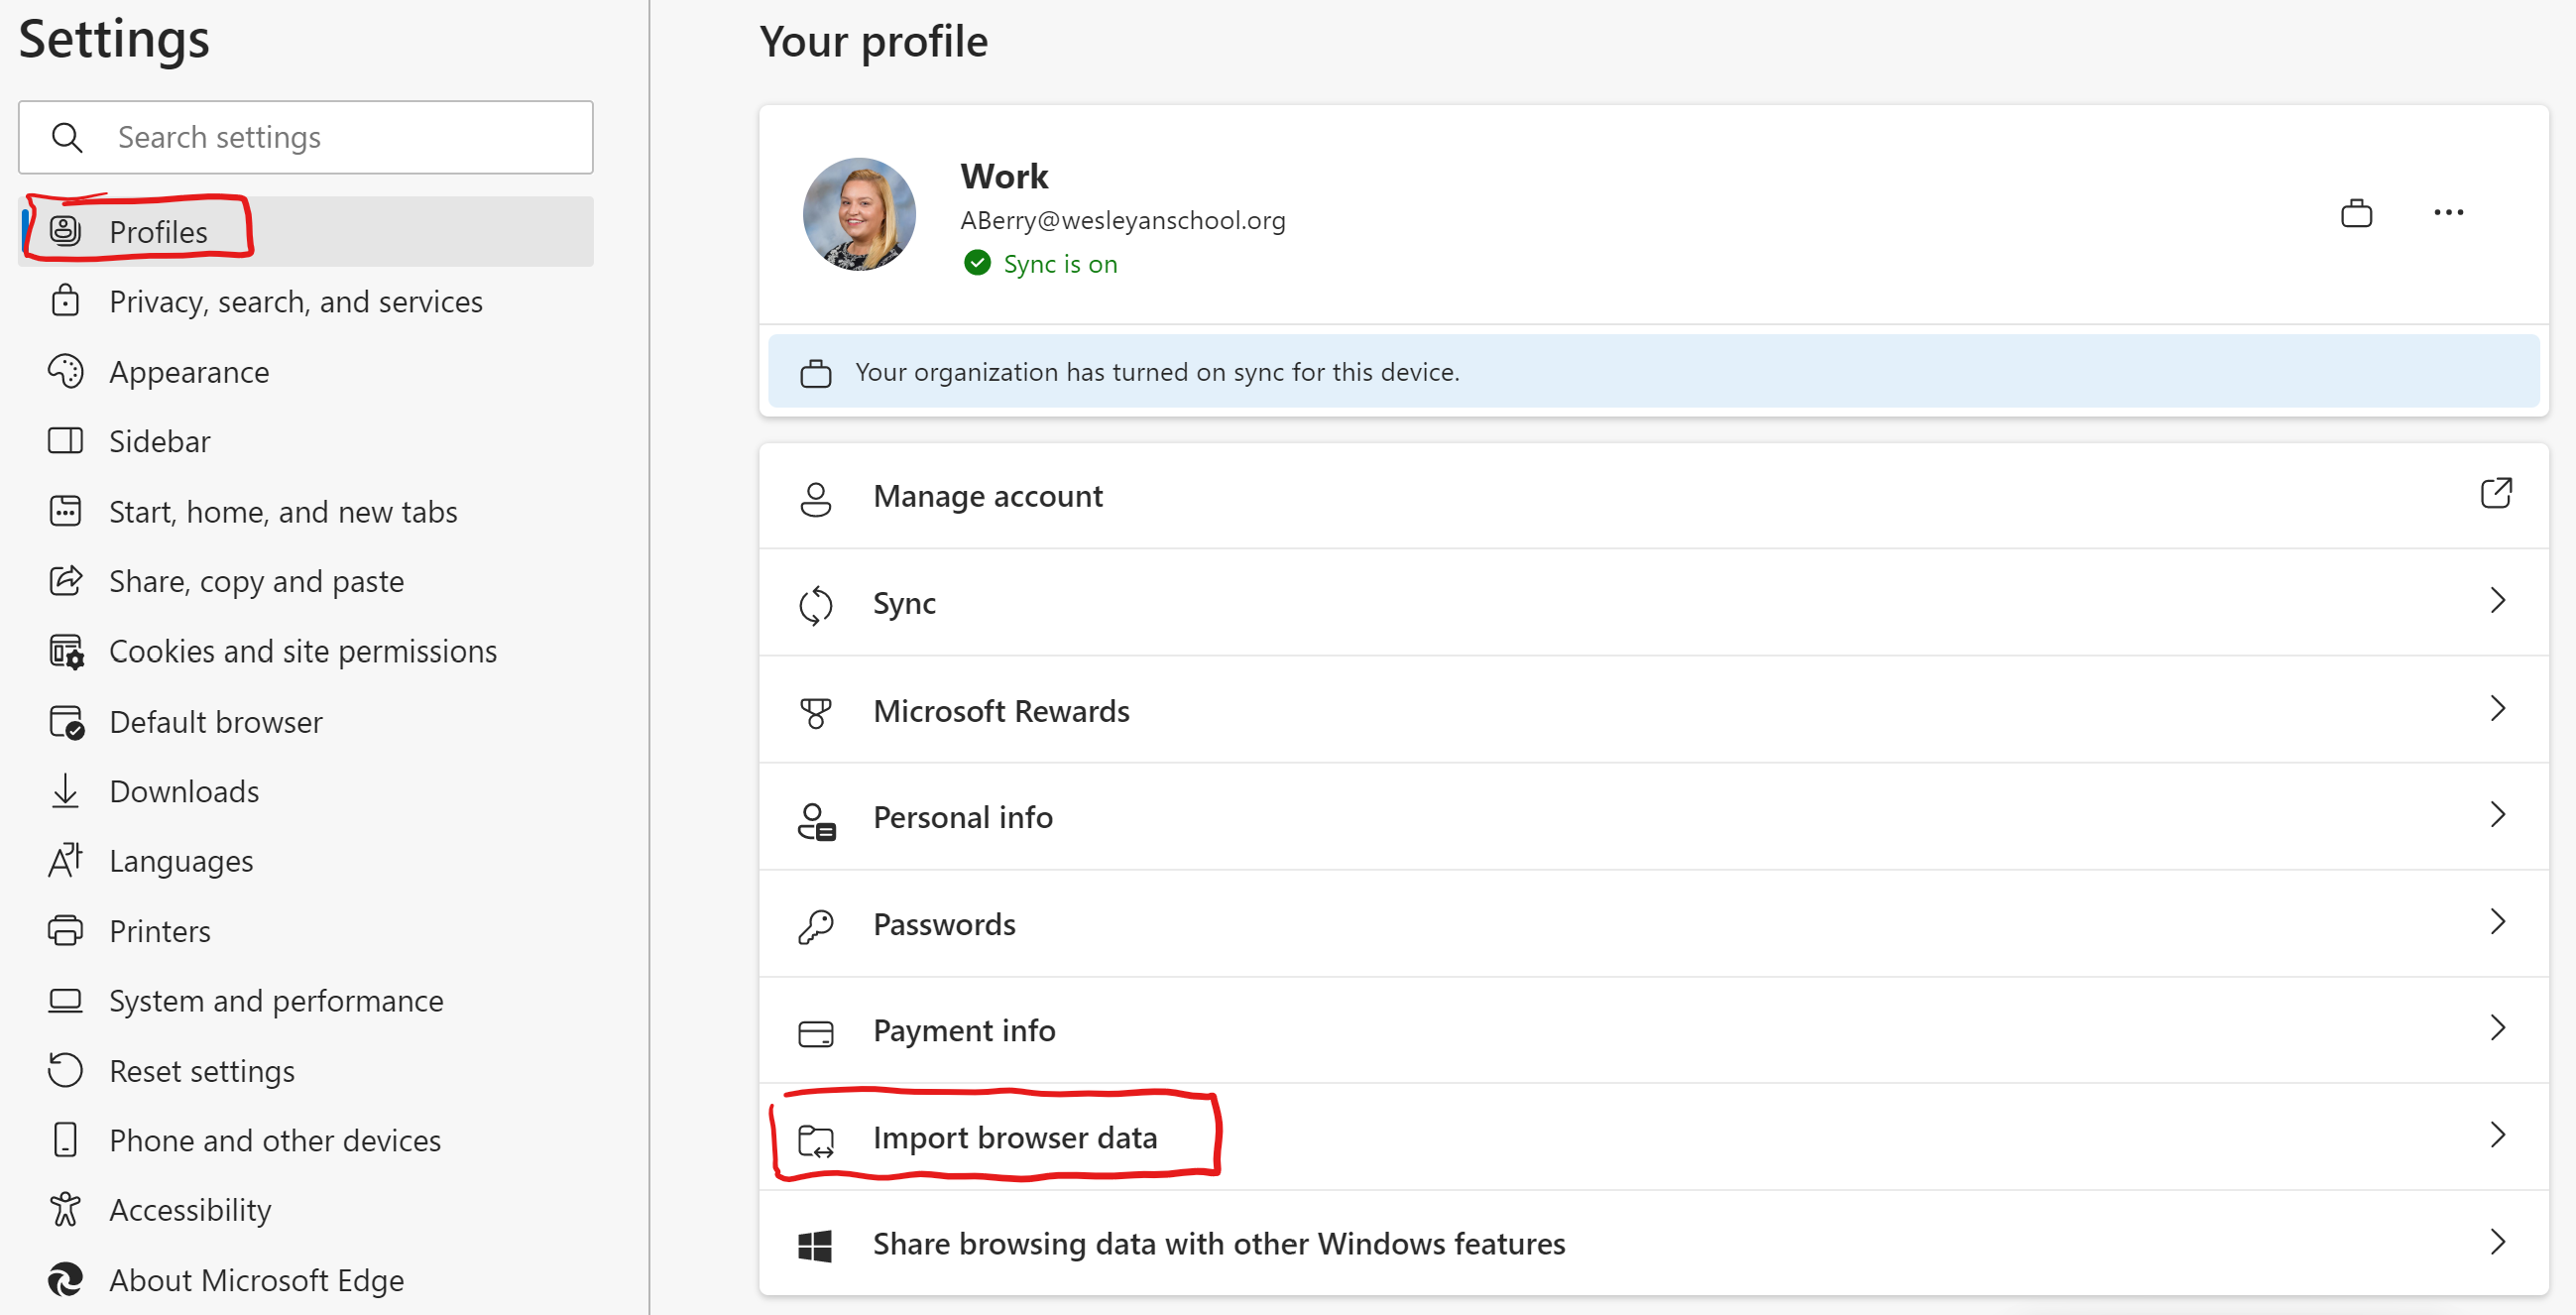Expand the Microsoft Rewards section
The height and width of the screenshot is (1315, 2576).
[2498, 709]
